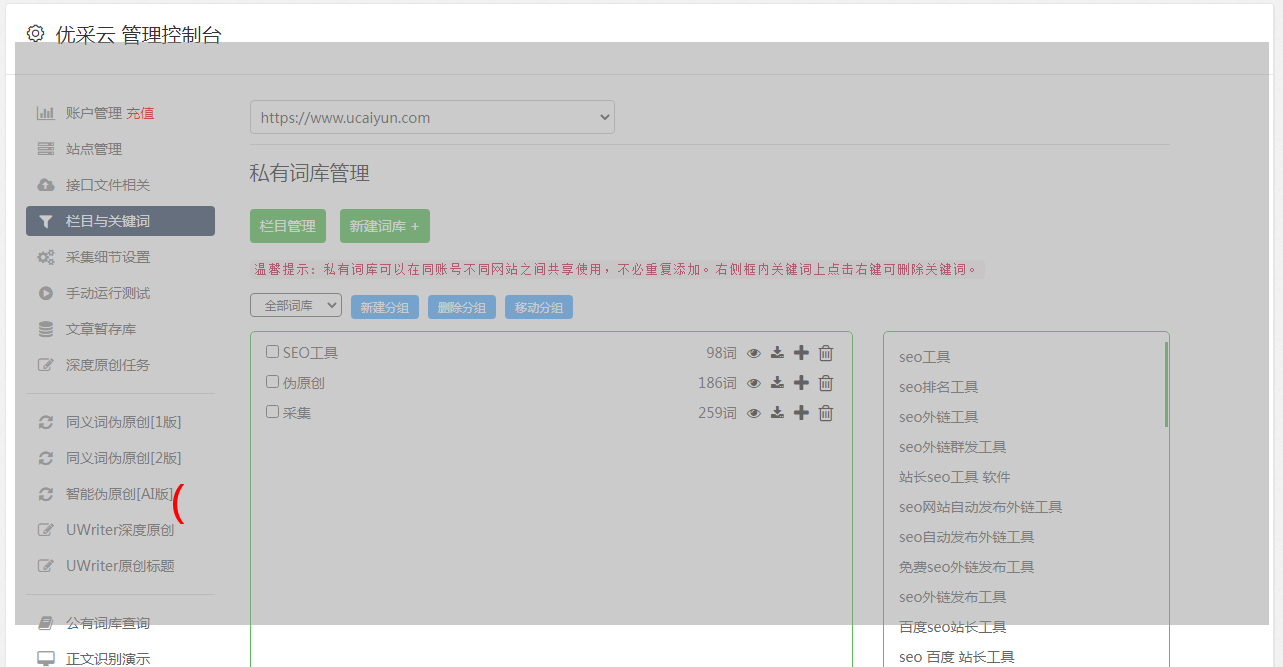The width and height of the screenshot is (1283, 667).
Task: Select keyword seo网站自动发布外链工具
Action: tap(980, 507)
